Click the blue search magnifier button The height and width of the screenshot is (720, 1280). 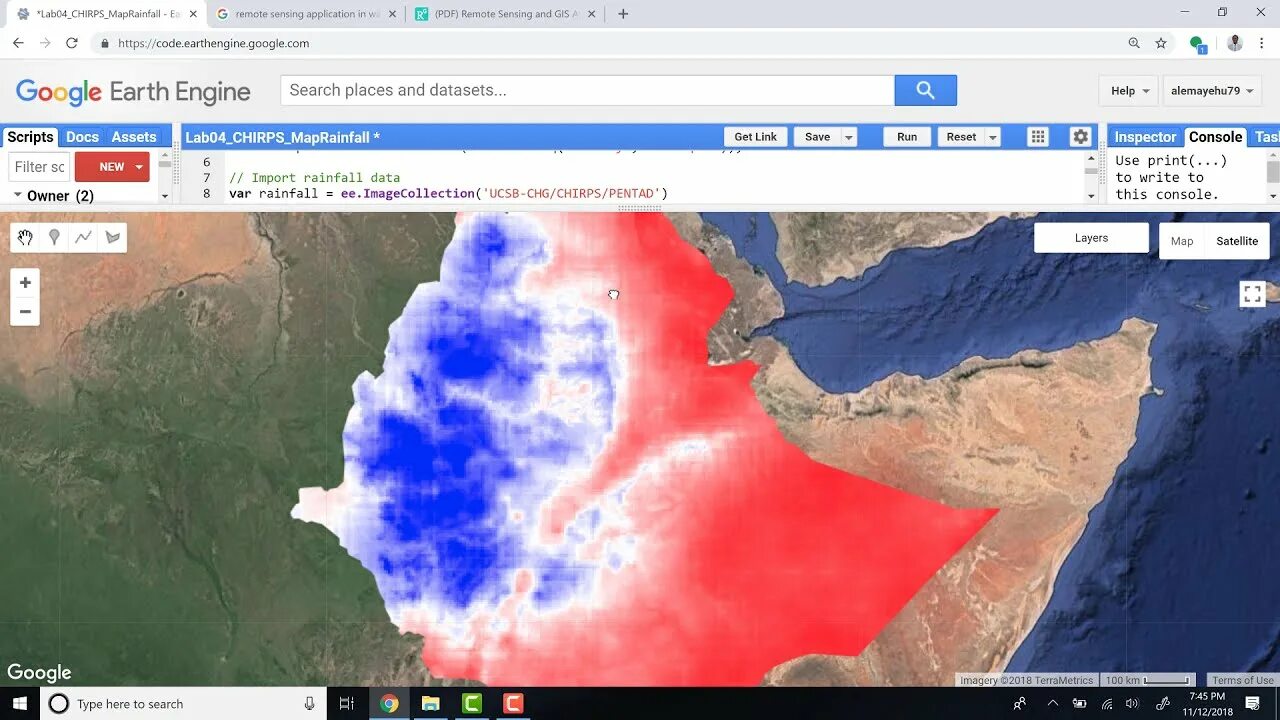coord(925,90)
